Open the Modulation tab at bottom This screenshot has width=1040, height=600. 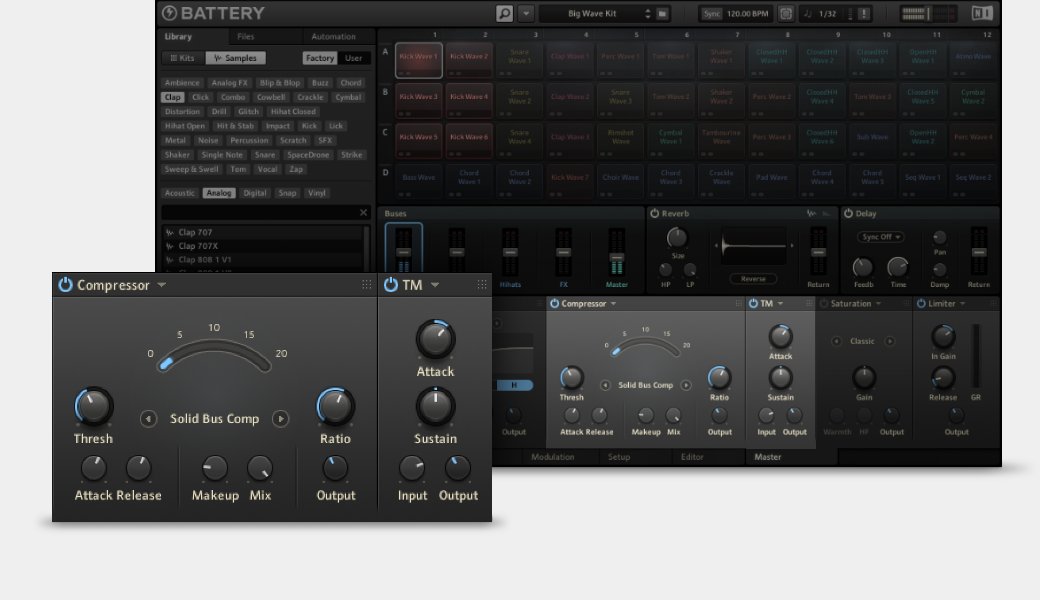552,457
